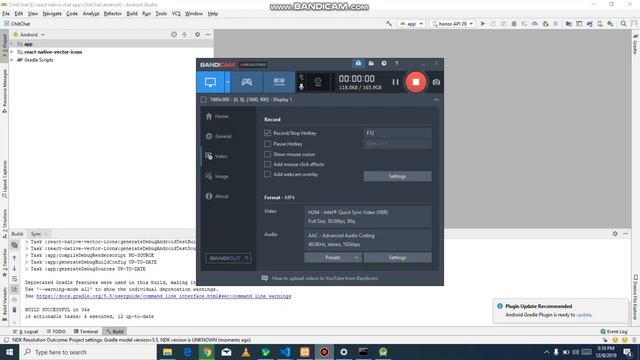The width and height of the screenshot is (640, 360).
Task: Toggle Record/Stop Hotkey checkbox
Action: click(267, 133)
